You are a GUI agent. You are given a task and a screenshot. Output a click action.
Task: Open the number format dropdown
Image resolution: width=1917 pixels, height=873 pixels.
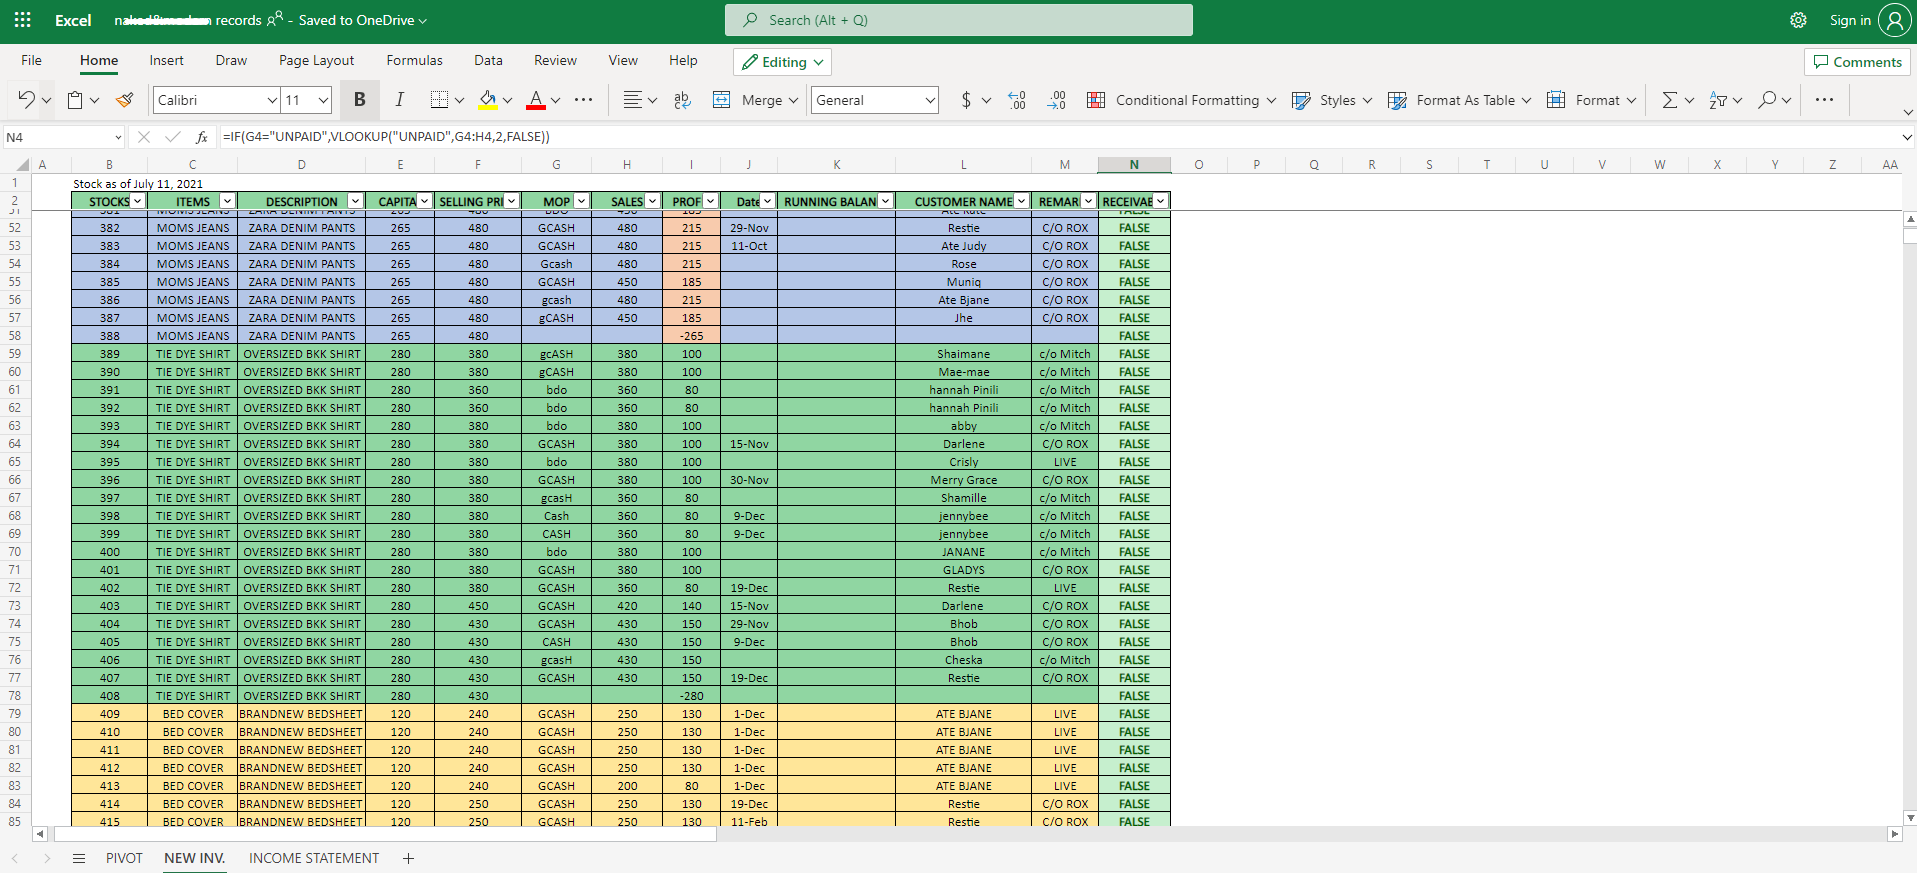[930, 100]
